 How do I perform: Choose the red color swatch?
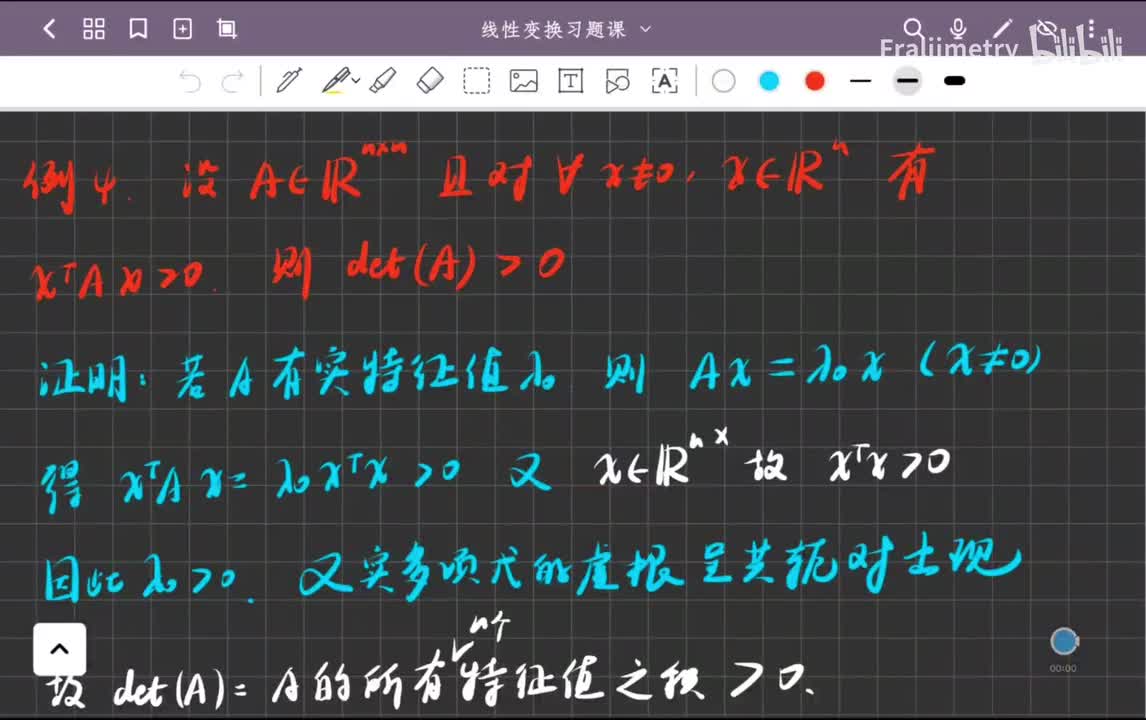coord(815,80)
